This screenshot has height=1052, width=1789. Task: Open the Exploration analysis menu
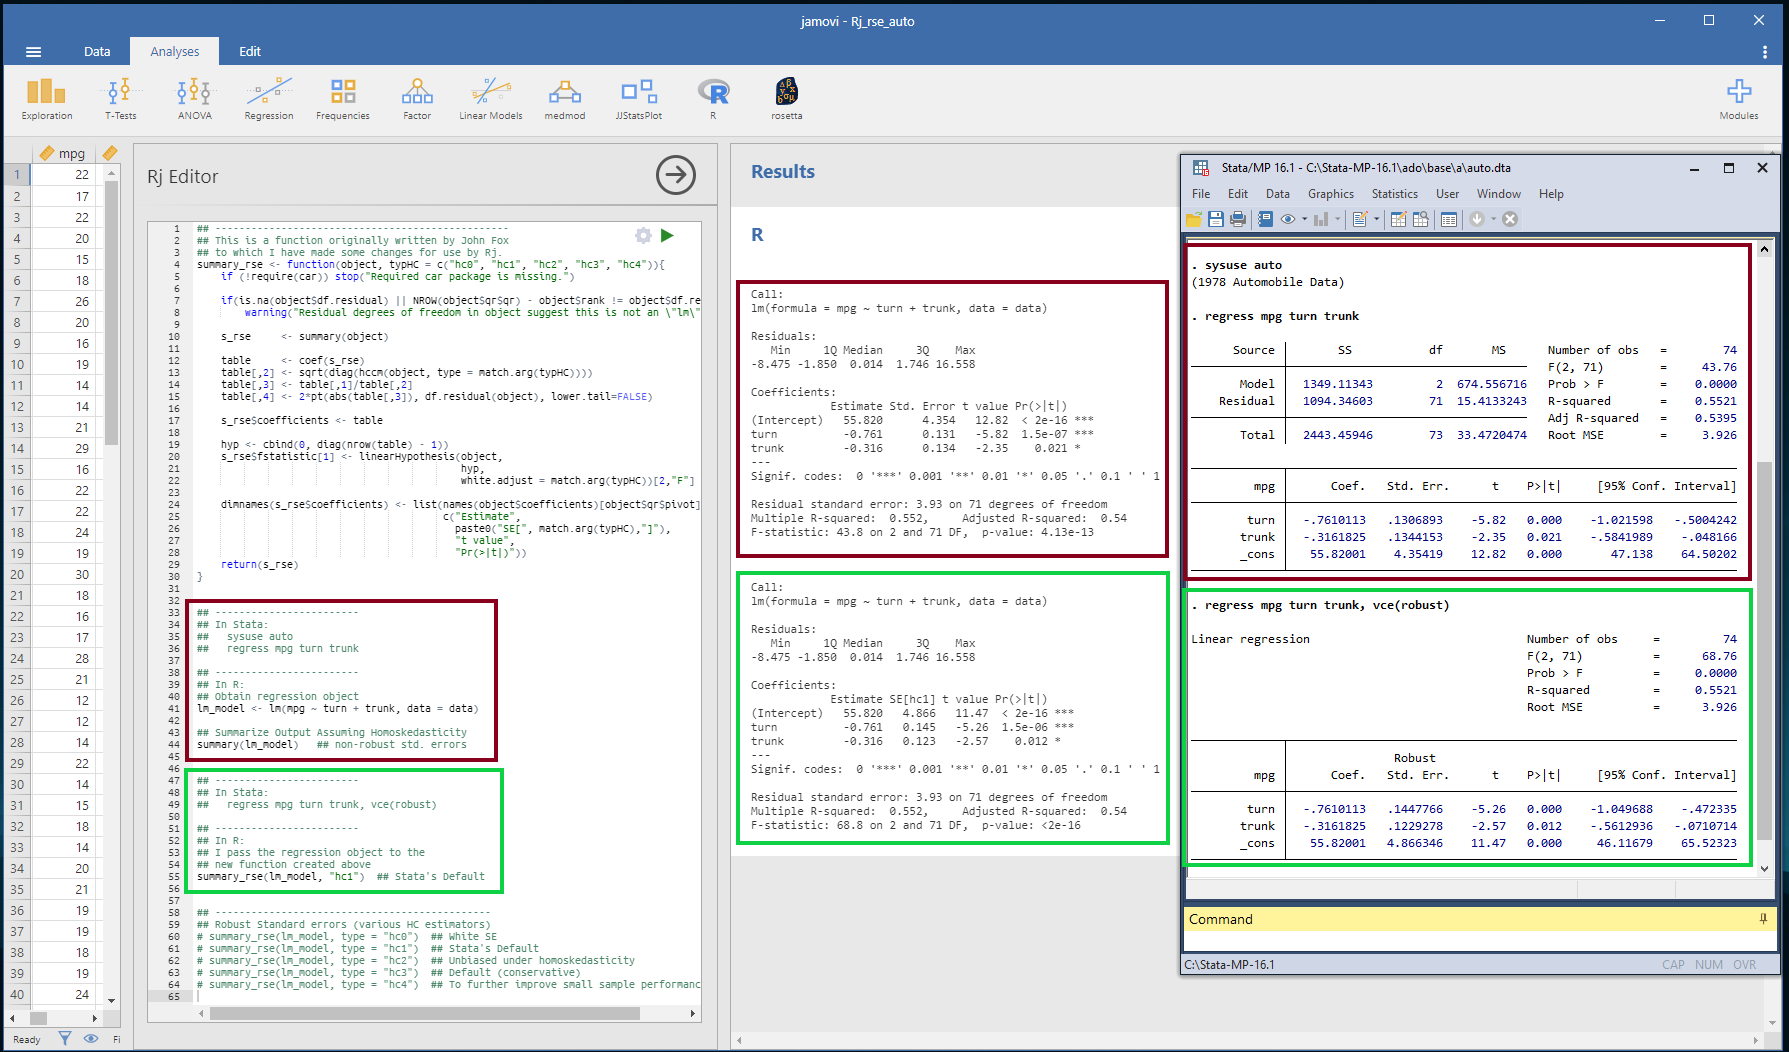click(46, 99)
